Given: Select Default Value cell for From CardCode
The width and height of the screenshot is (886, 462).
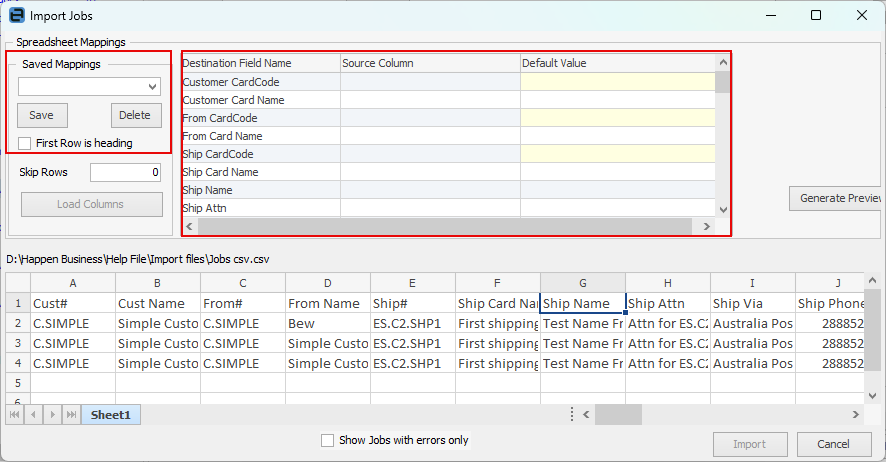Looking at the screenshot, I should (618, 118).
